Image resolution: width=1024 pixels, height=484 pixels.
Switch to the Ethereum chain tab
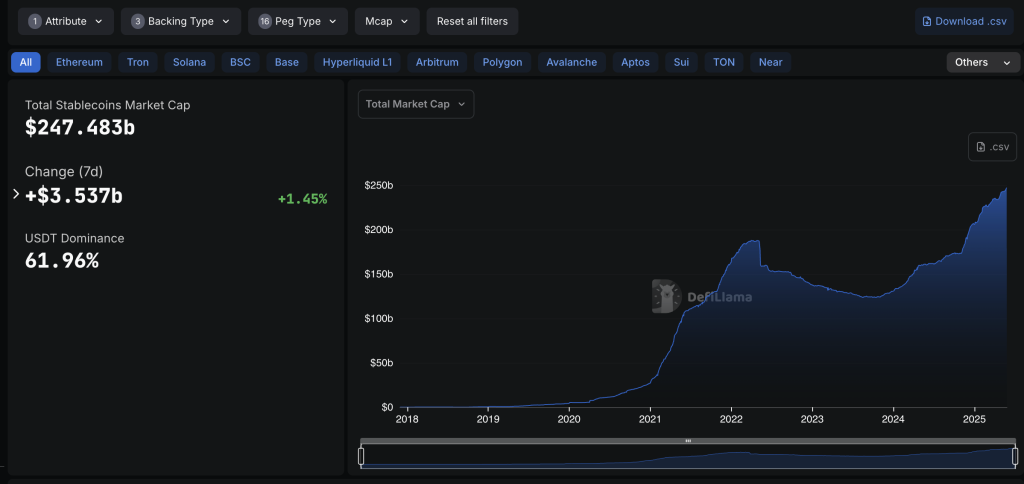(79, 62)
